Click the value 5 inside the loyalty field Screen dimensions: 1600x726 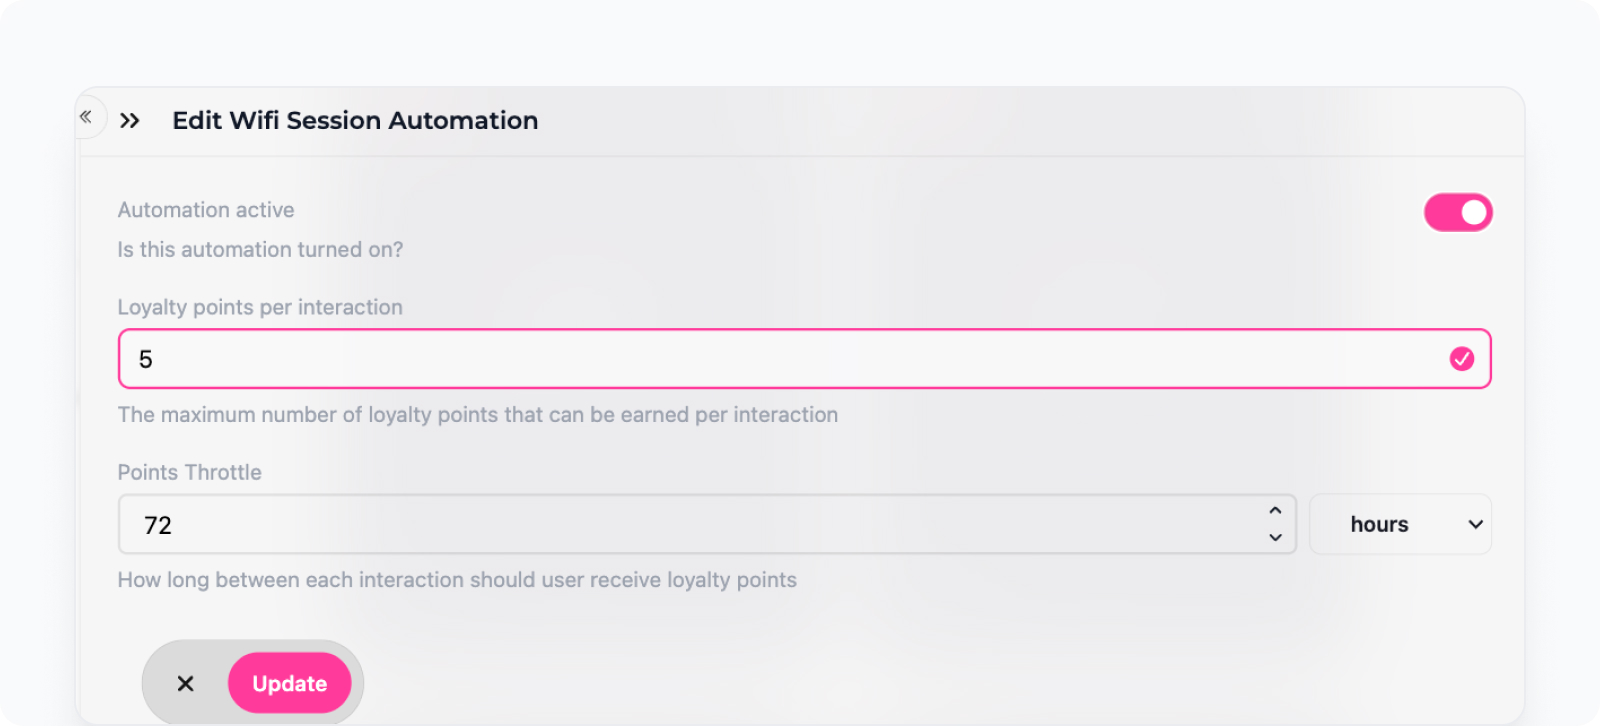point(146,360)
